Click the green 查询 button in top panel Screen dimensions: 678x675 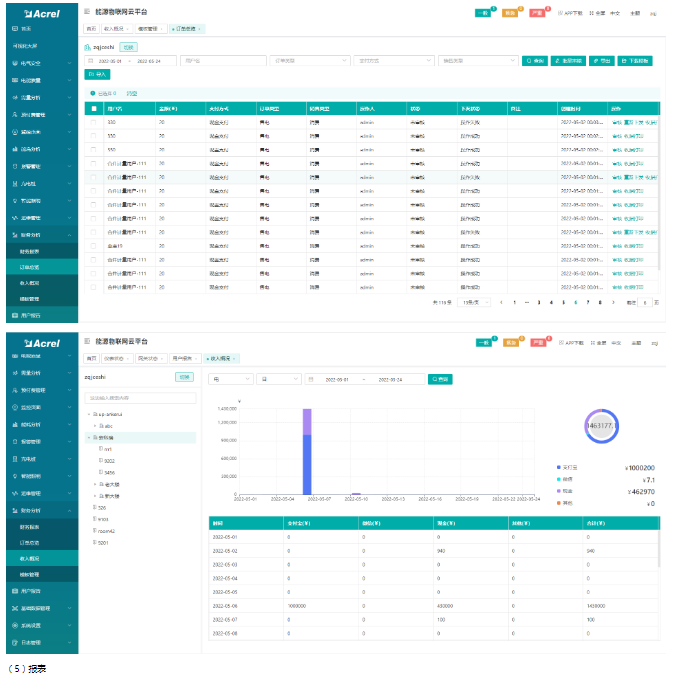point(535,61)
